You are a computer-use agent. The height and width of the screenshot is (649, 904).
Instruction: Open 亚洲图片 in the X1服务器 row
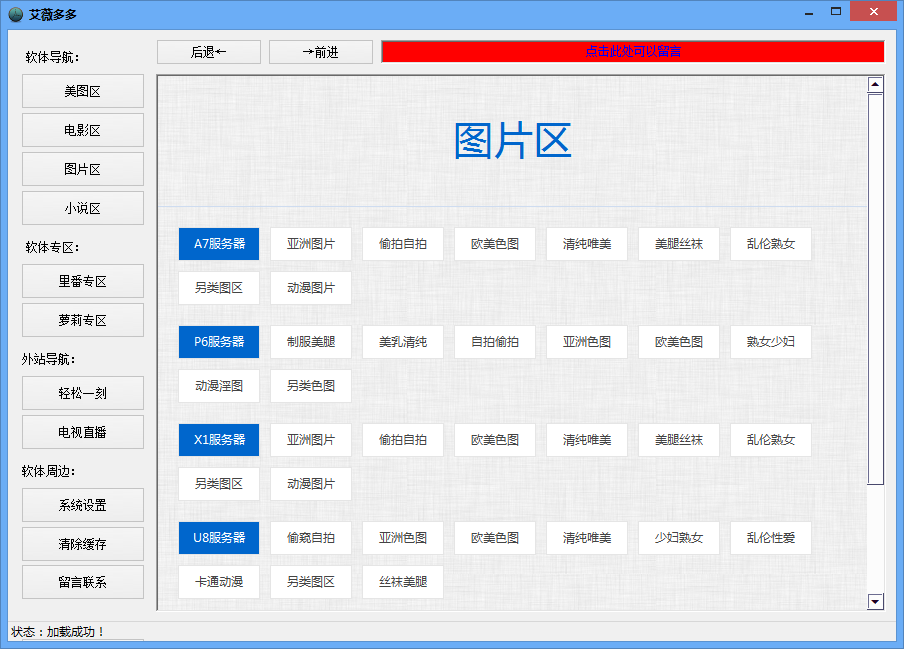click(311, 440)
